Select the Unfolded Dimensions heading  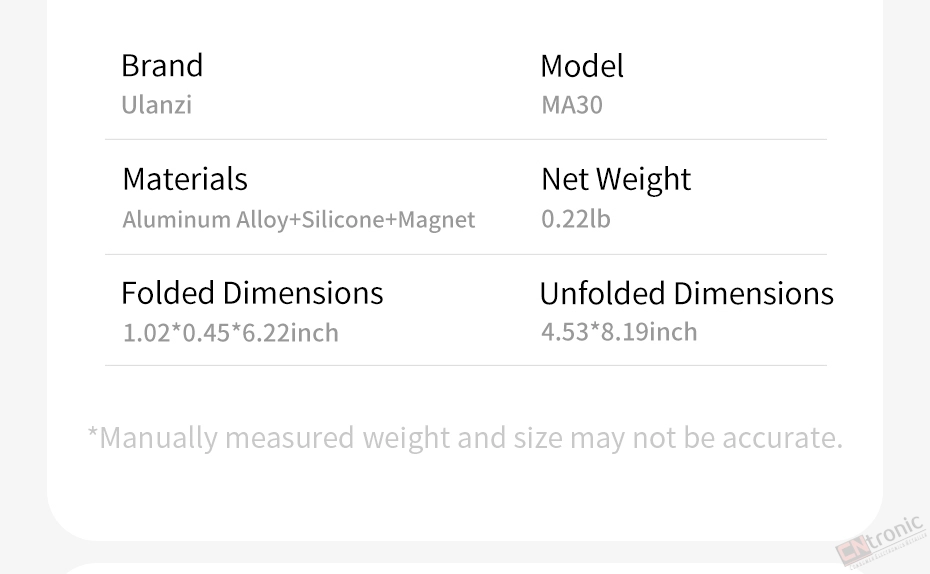pos(687,293)
